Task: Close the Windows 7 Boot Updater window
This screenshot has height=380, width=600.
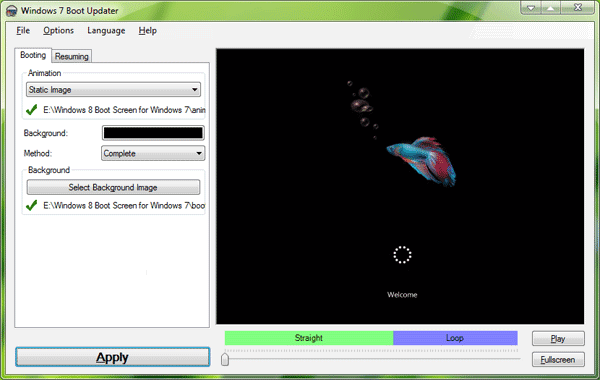Action: [578, 7]
